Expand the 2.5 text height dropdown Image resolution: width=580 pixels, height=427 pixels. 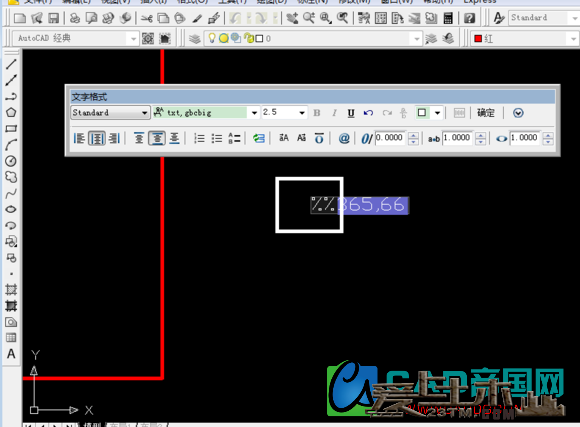pyautogui.click(x=284, y=112)
